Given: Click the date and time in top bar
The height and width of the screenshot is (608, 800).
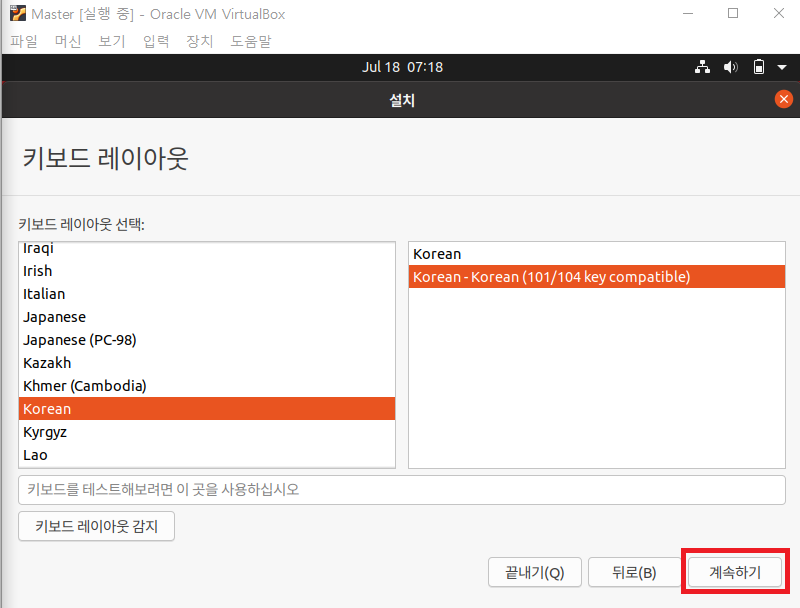Looking at the screenshot, I should pos(402,67).
